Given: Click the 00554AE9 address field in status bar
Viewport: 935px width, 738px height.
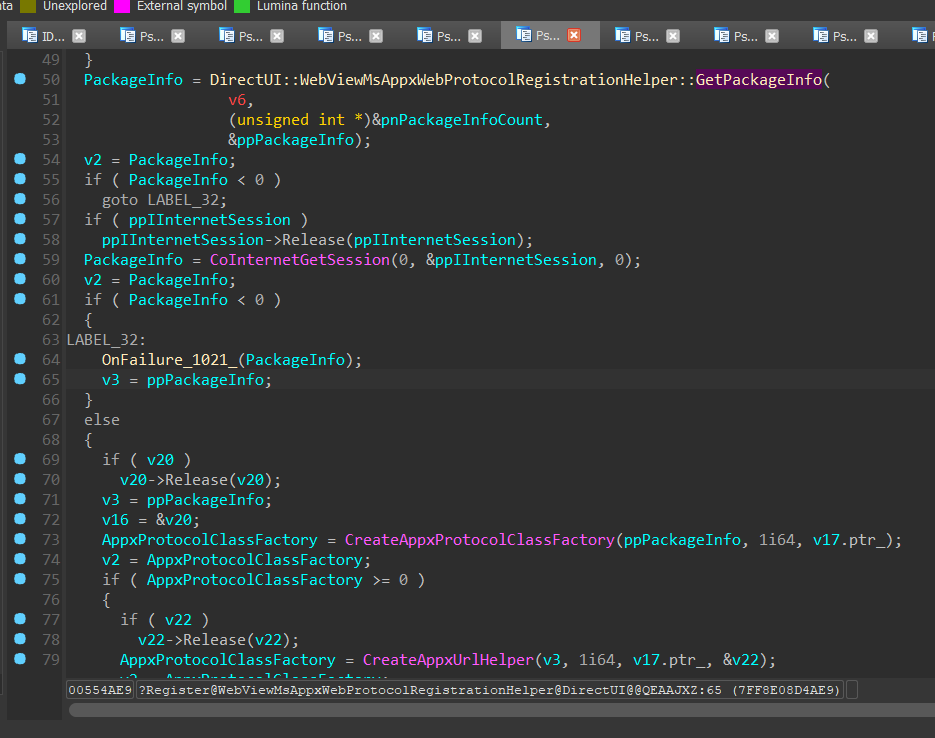Looking at the screenshot, I should click(x=100, y=690).
